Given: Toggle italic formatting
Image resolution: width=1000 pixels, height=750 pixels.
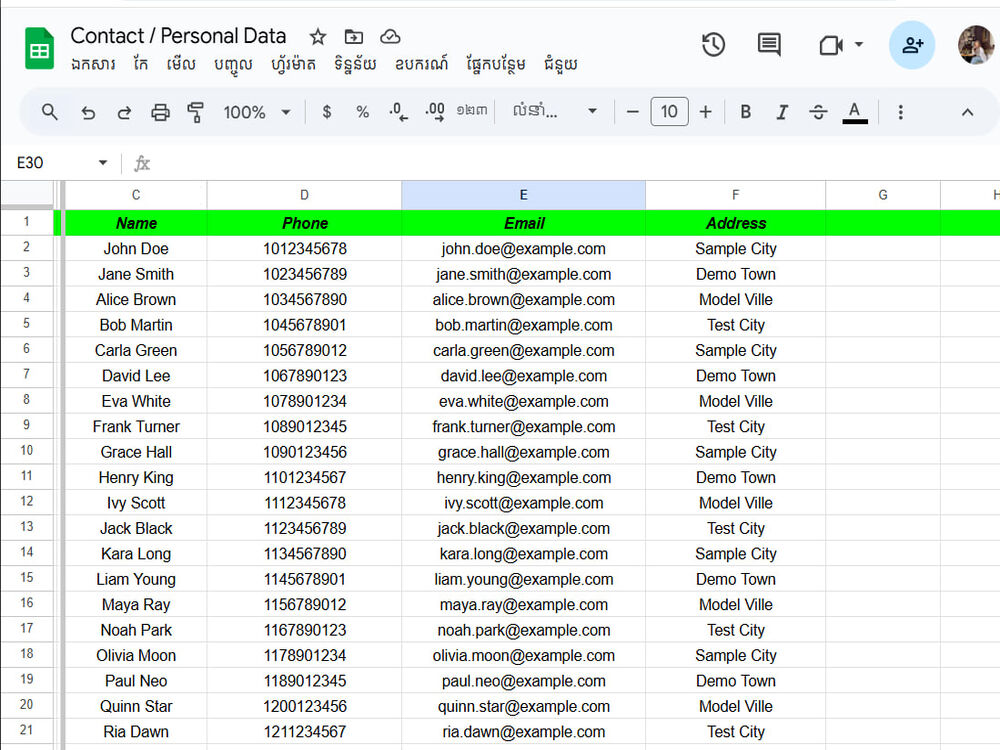Looking at the screenshot, I should [x=781, y=113].
